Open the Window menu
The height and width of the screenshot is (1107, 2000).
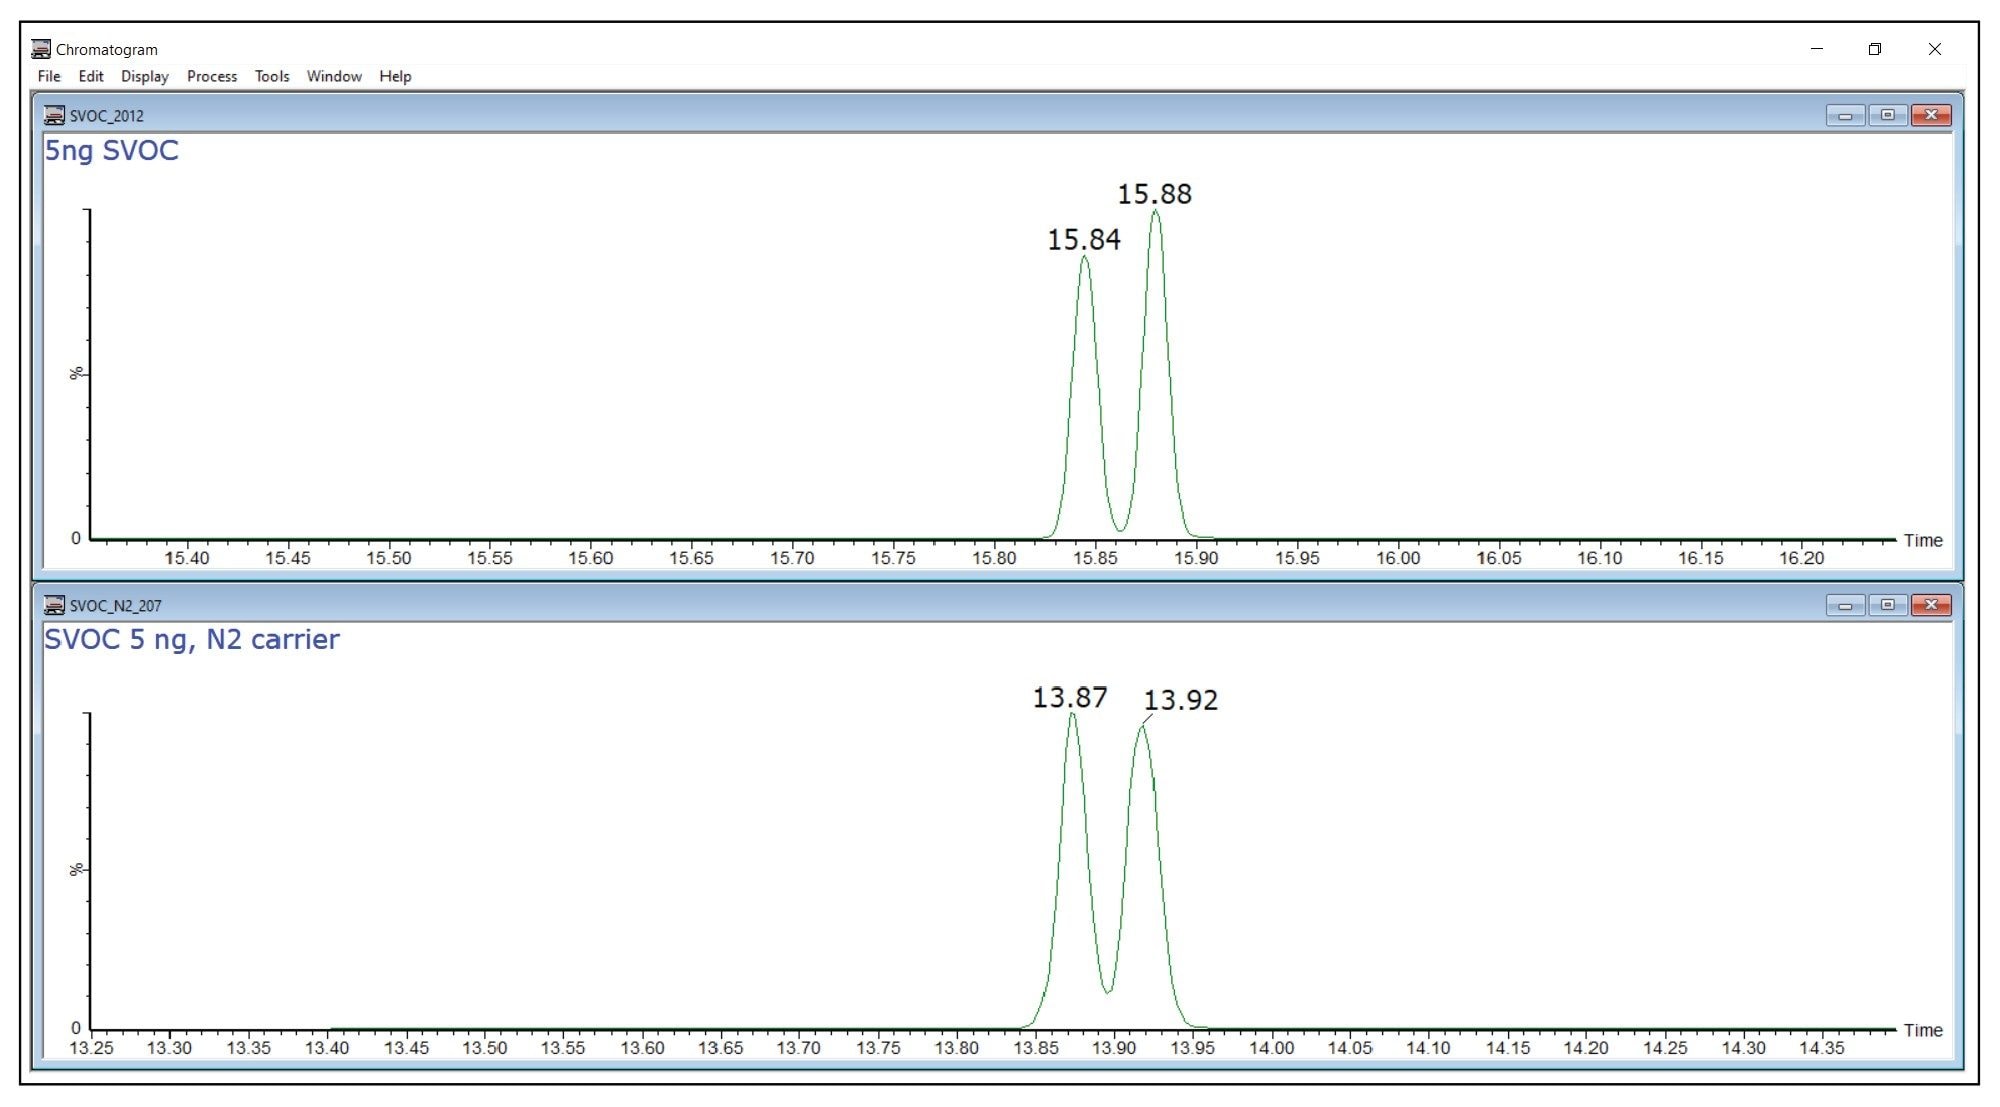click(334, 76)
